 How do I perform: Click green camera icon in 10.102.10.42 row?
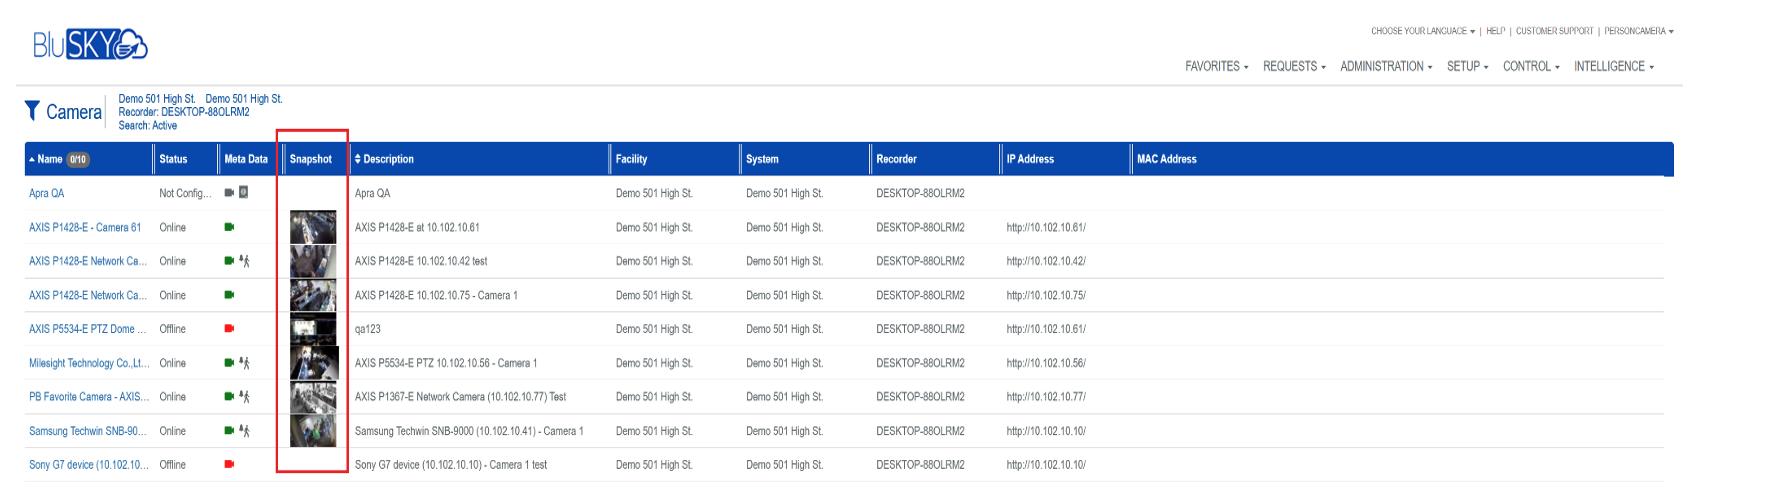pos(229,261)
